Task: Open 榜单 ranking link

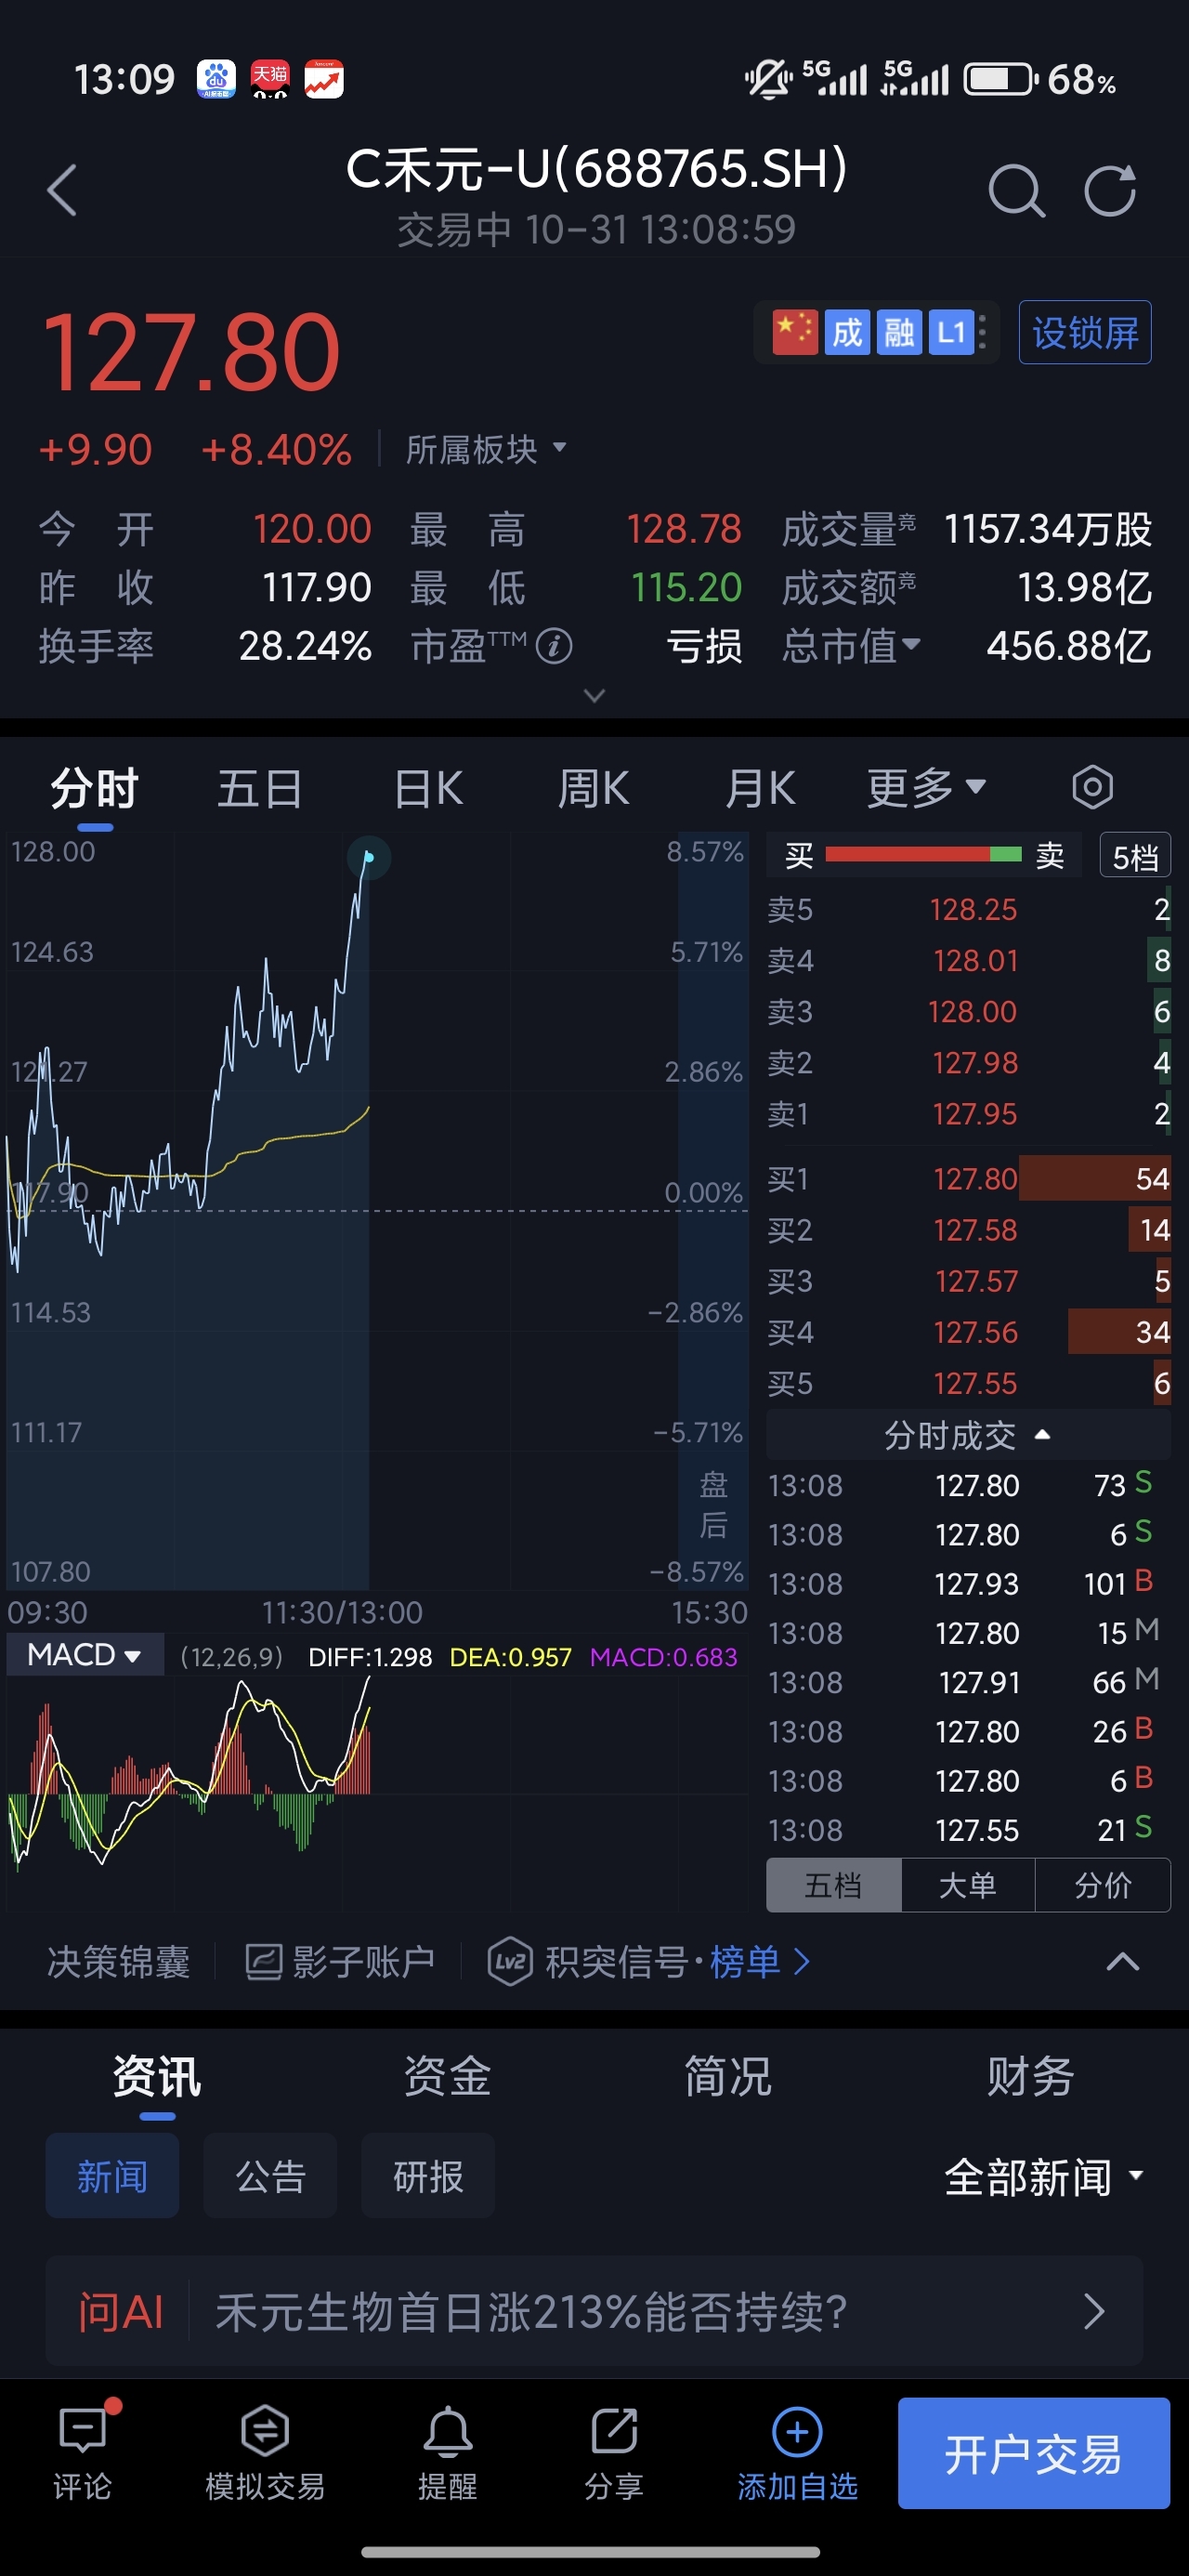Action: 760,1962
